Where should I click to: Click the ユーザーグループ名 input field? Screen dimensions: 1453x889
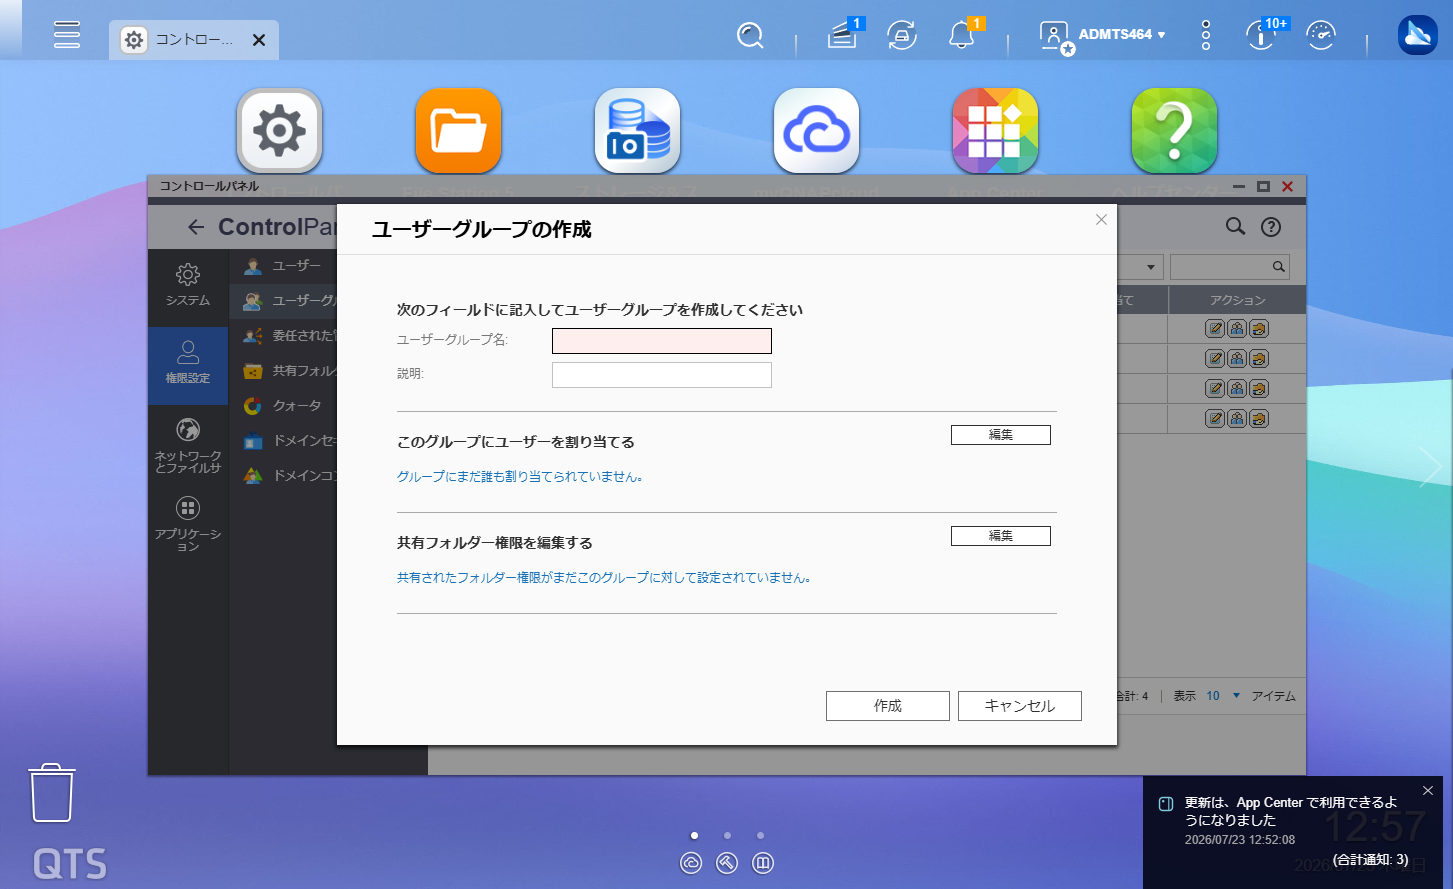(662, 341)
